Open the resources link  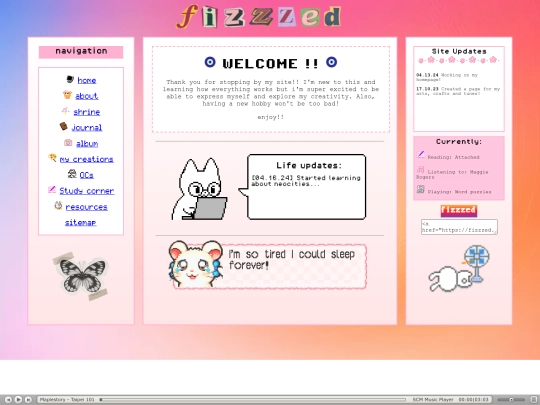click(x=86, y=207)
